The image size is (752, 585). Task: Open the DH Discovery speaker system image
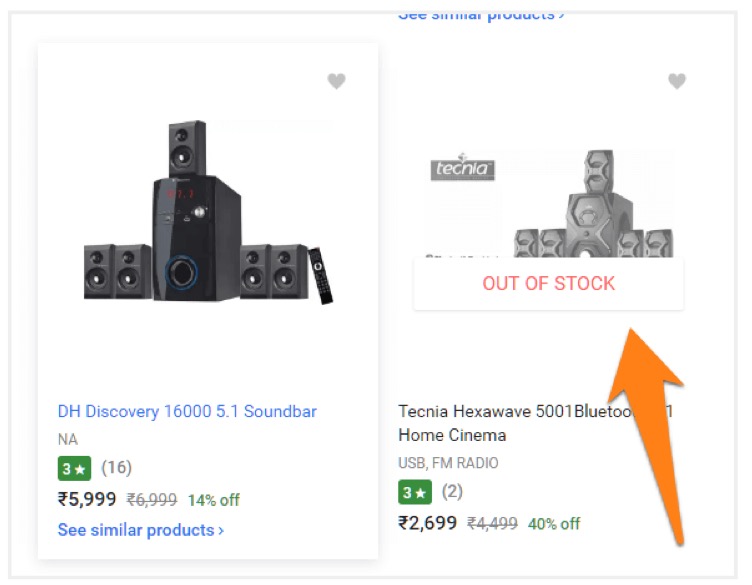[x=208, y=212]
